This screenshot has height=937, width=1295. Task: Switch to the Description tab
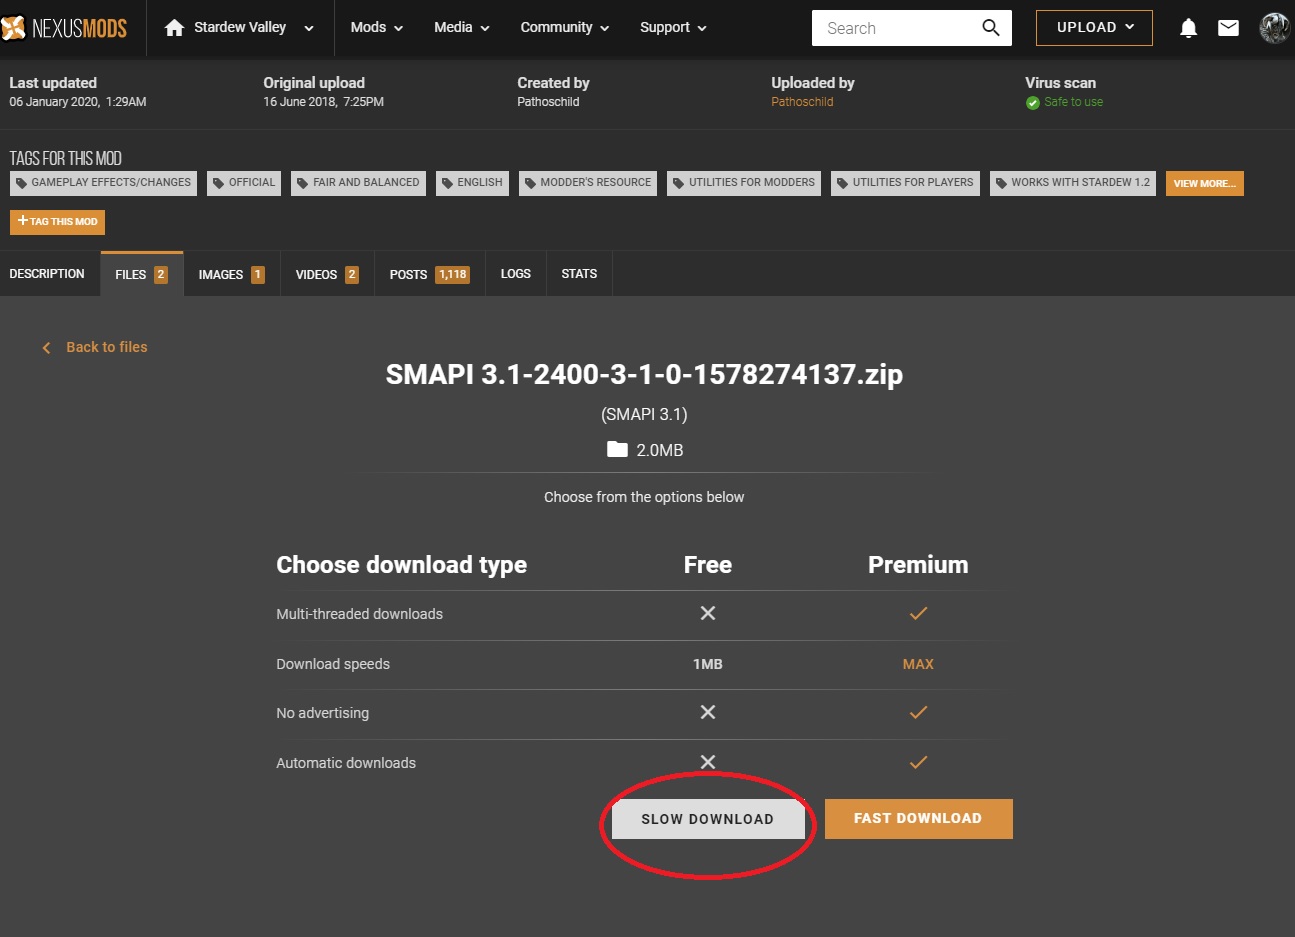point(47,273)
